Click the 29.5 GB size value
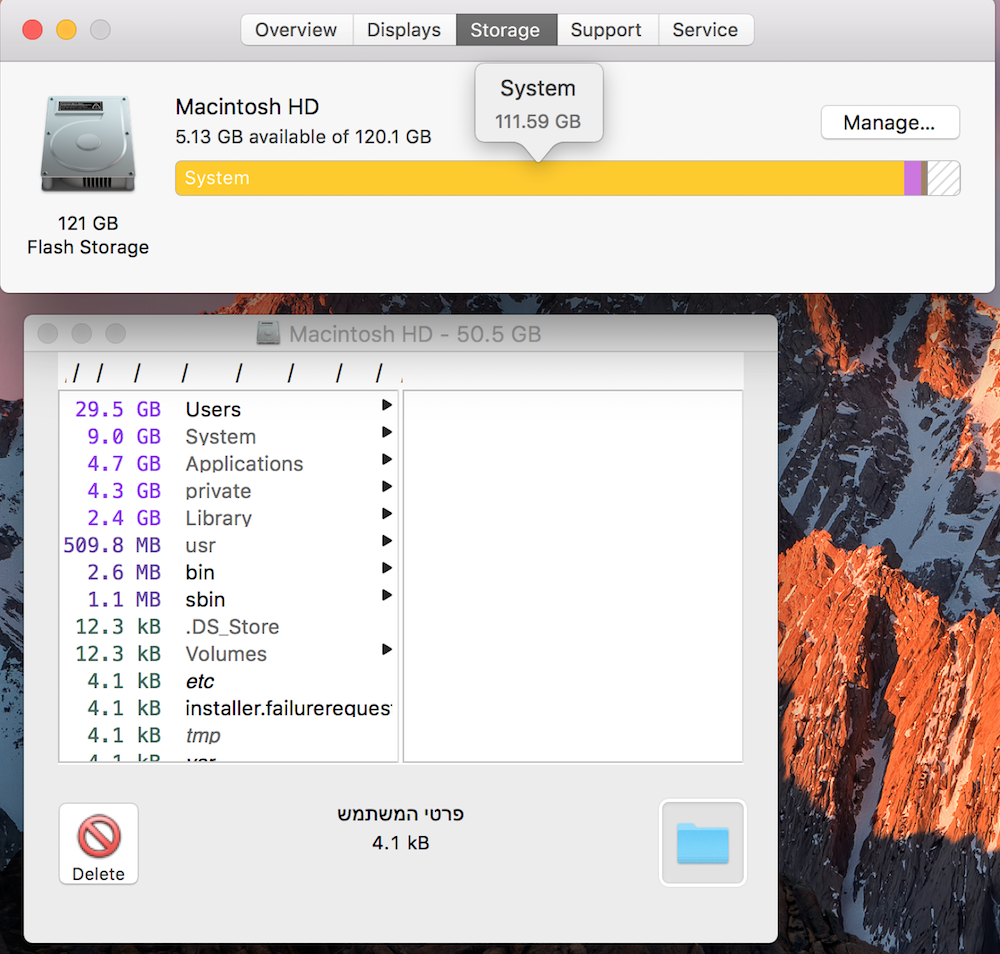The image size is (1000, 954). click(118, 409)
